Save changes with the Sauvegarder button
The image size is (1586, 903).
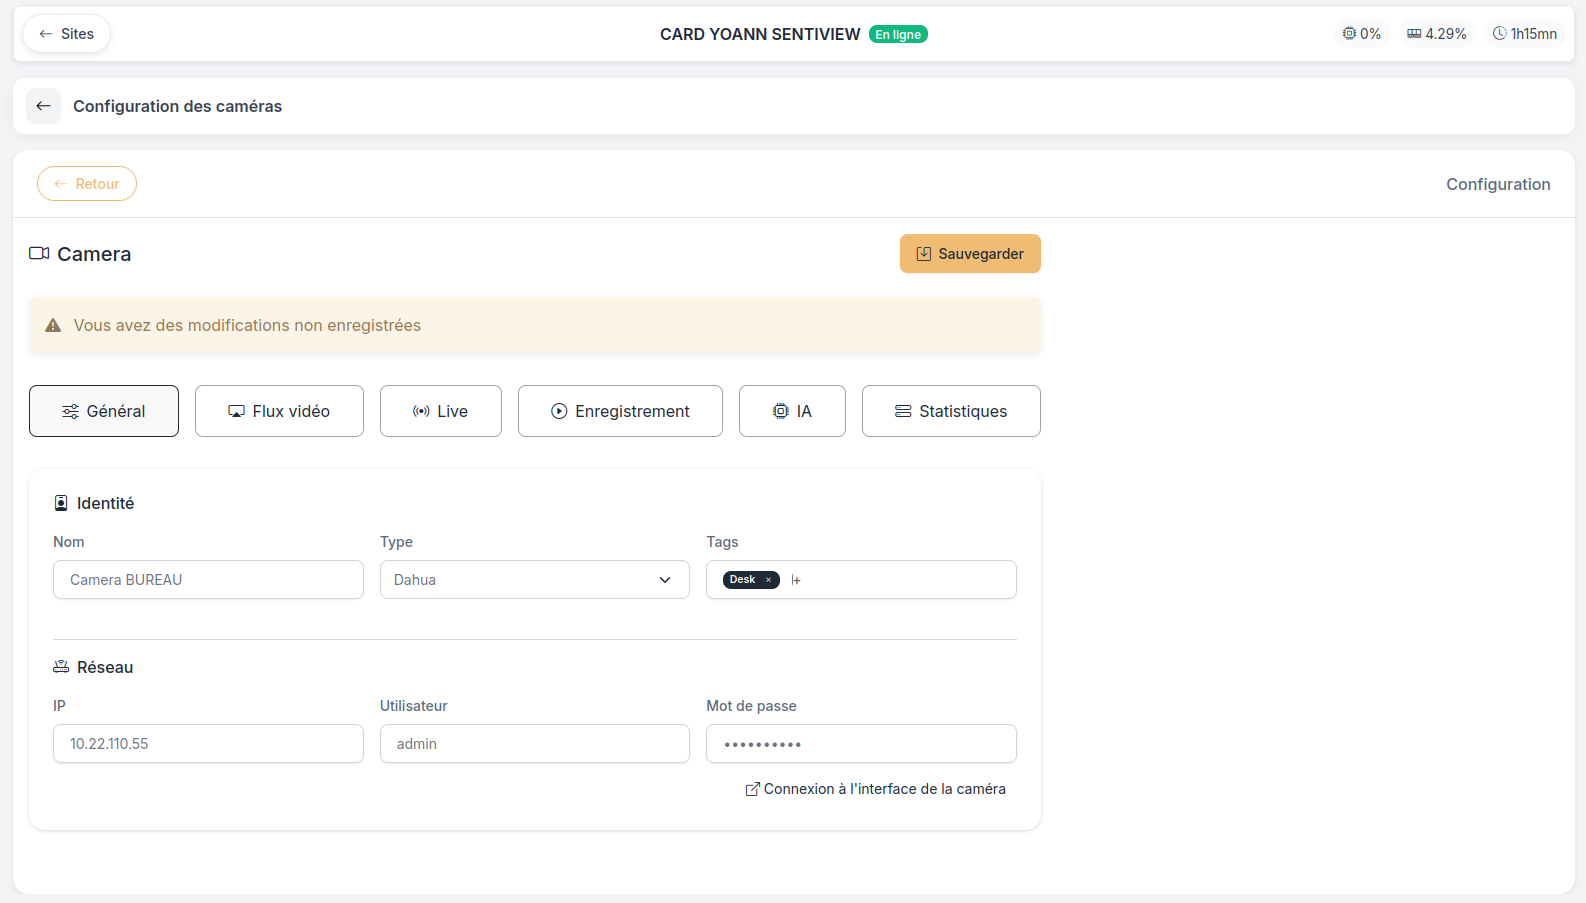pyautogui.click(x=970, y=254)
